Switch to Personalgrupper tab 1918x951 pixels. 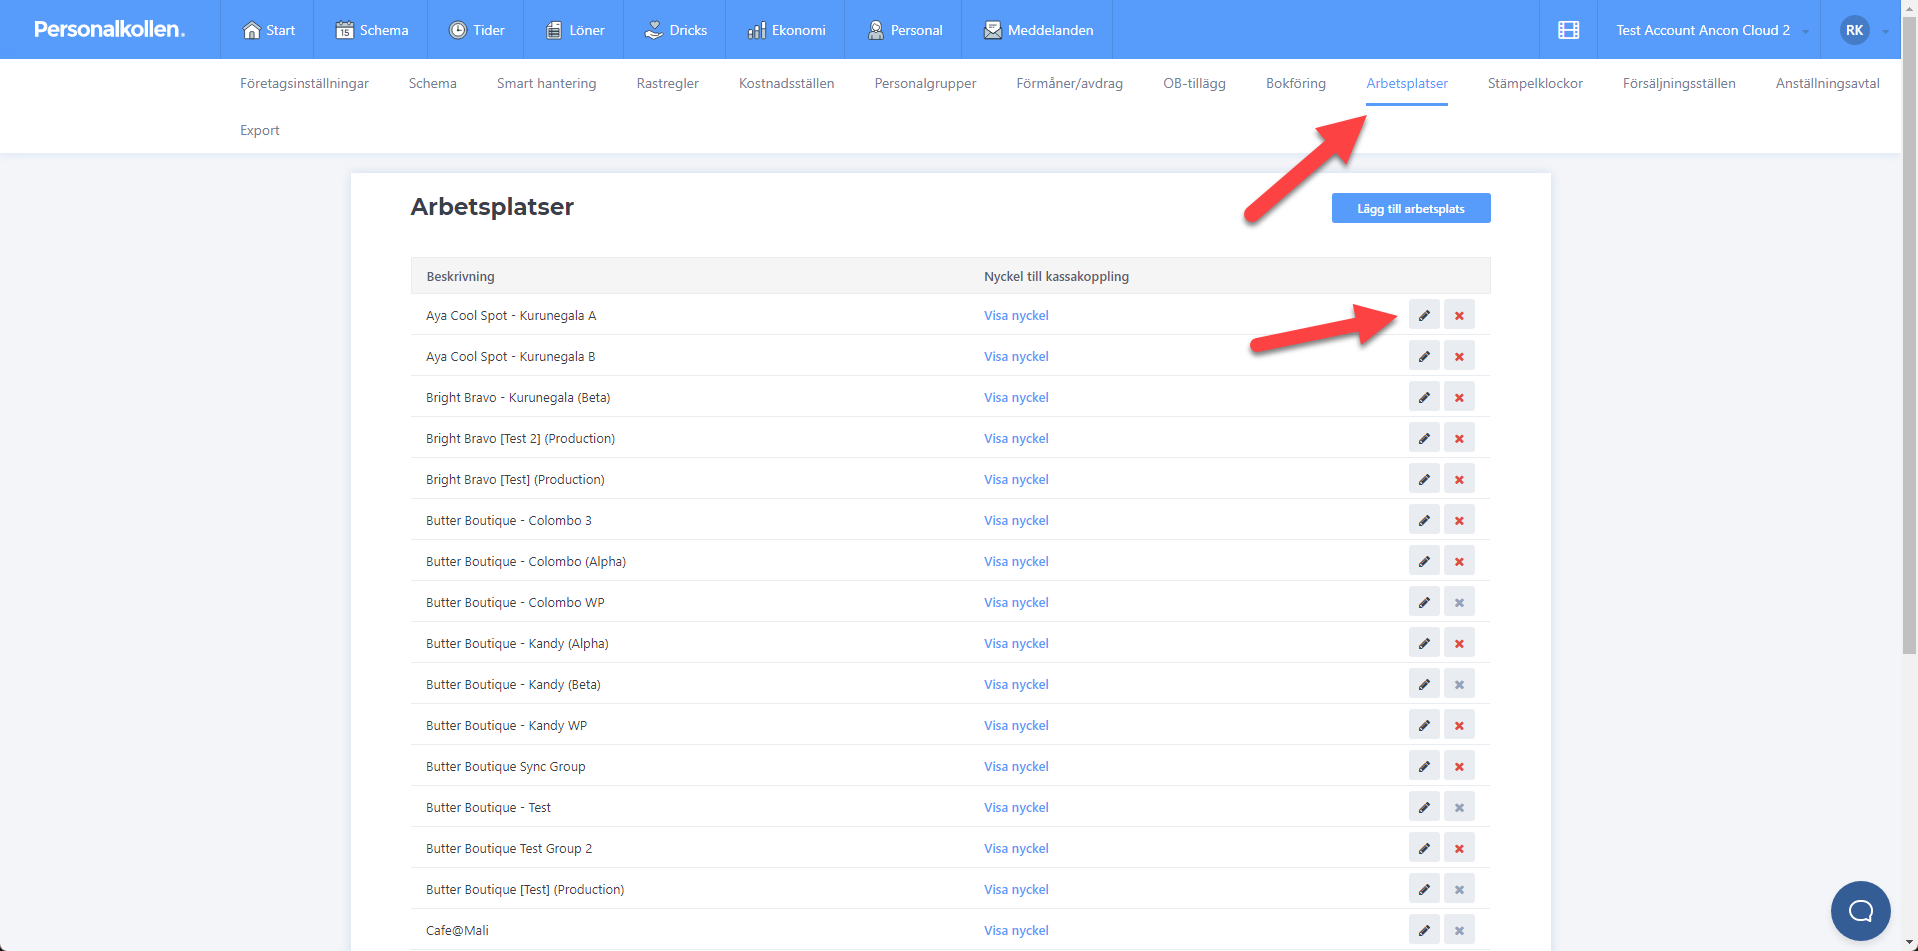925,83
